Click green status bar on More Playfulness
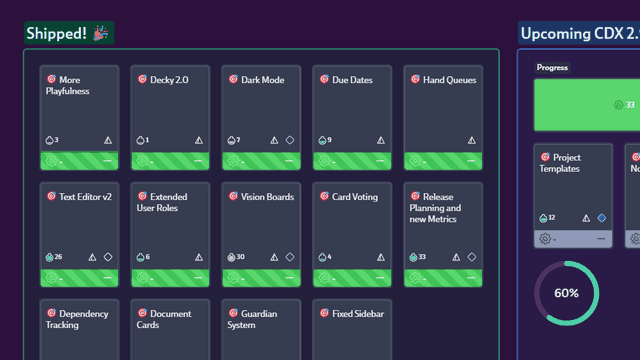640x360 pixels. 80,161
